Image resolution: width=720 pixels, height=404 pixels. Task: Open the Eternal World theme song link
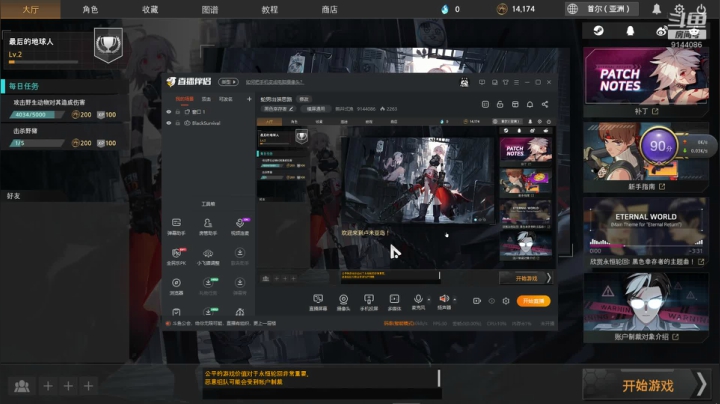pos(646,262)
